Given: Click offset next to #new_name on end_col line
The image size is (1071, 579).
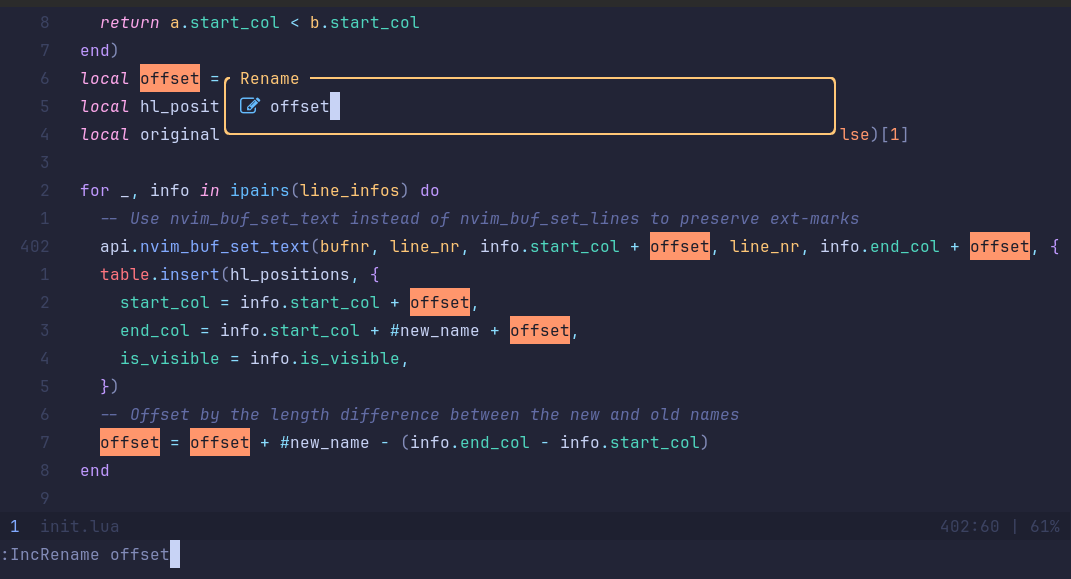Looking at the screenshot, I should pyautogui.click(x=539, y=330).
